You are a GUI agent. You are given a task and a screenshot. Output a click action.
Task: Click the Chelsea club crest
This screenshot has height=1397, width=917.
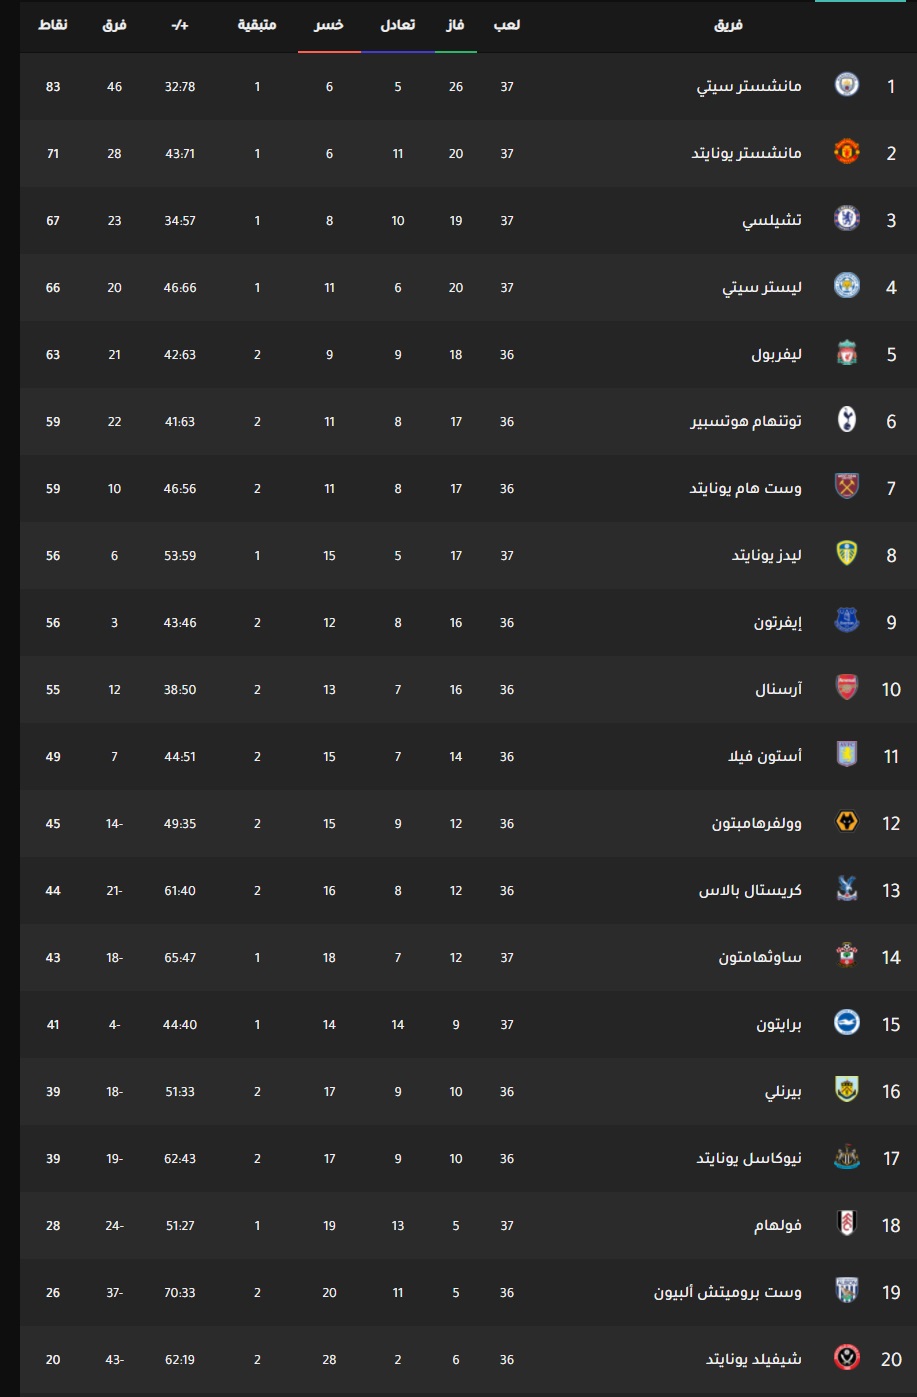pos(847,220)
